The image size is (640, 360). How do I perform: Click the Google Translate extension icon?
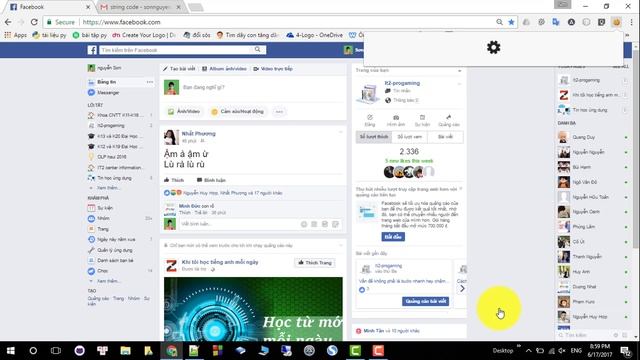(x=556, y=22)
